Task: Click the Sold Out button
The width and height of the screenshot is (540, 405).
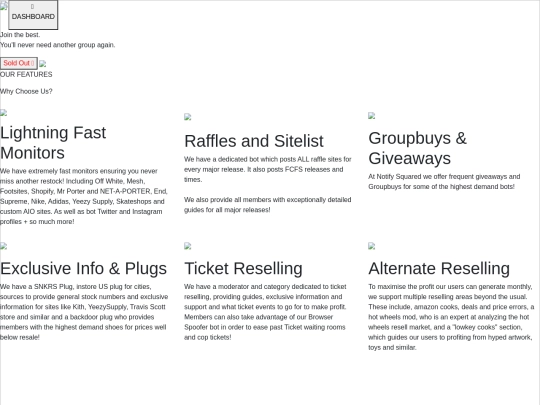Action: [x=19, y=63]
